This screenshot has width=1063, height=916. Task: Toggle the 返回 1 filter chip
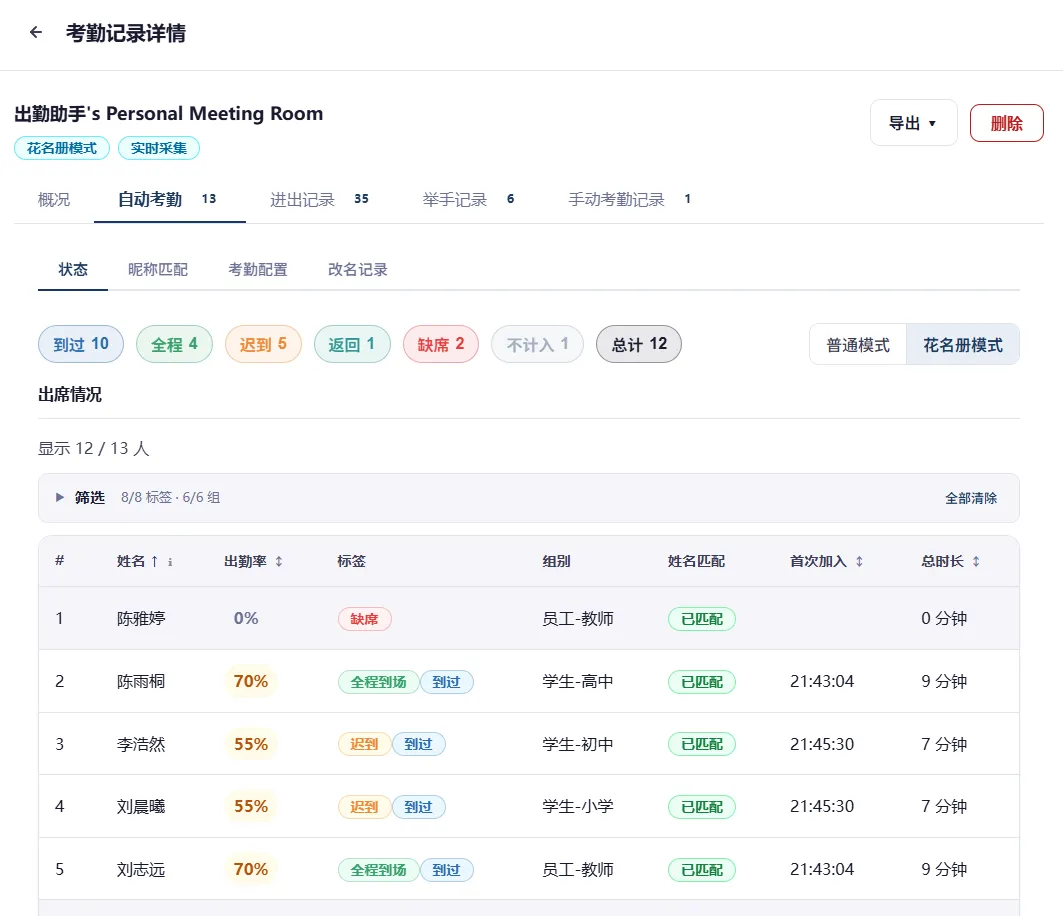[352, 344]
